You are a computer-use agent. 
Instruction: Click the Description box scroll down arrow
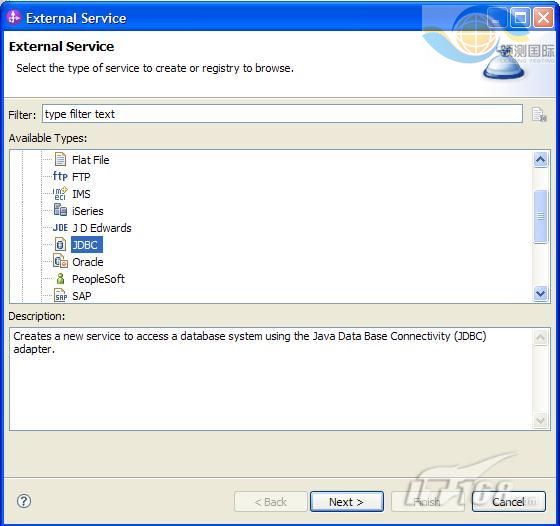pyautogui.click(x=540, y=420)
